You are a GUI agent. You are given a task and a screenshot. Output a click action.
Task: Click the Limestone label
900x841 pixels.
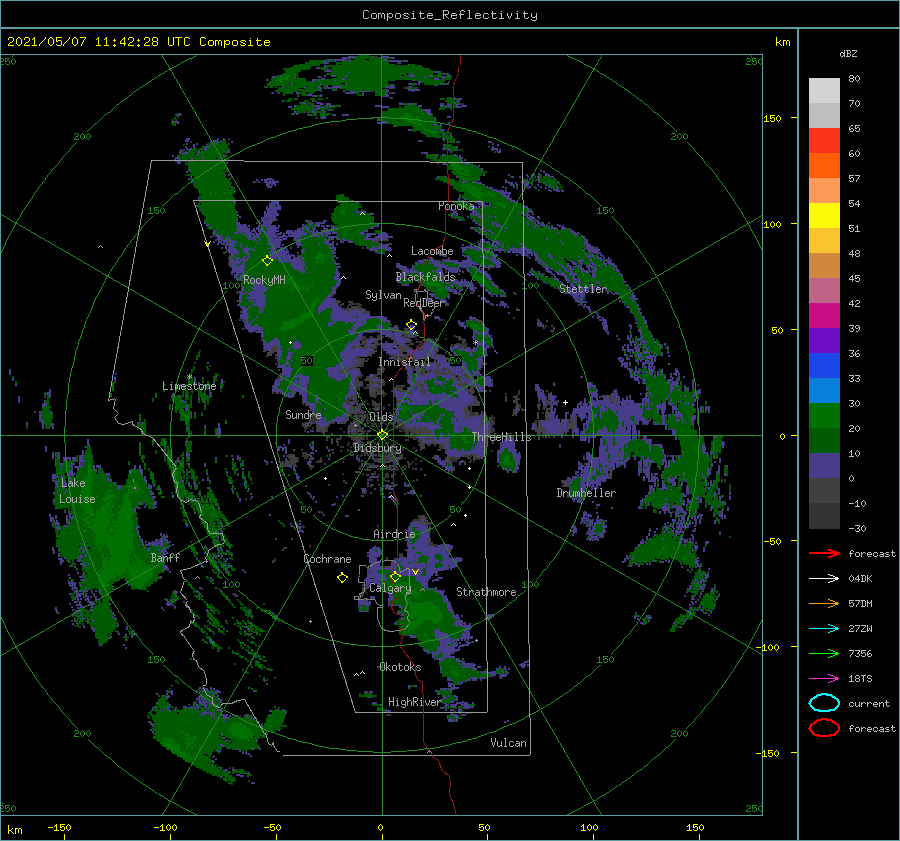point(189,386)
